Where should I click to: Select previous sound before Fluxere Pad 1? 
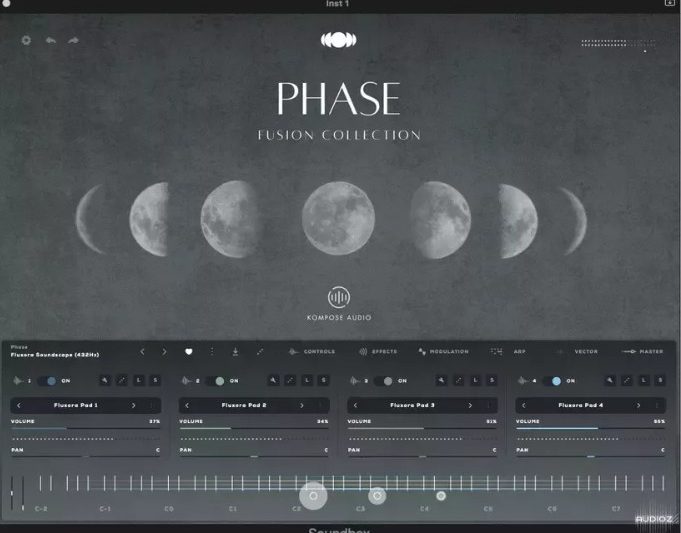click(x=19, y=405)
